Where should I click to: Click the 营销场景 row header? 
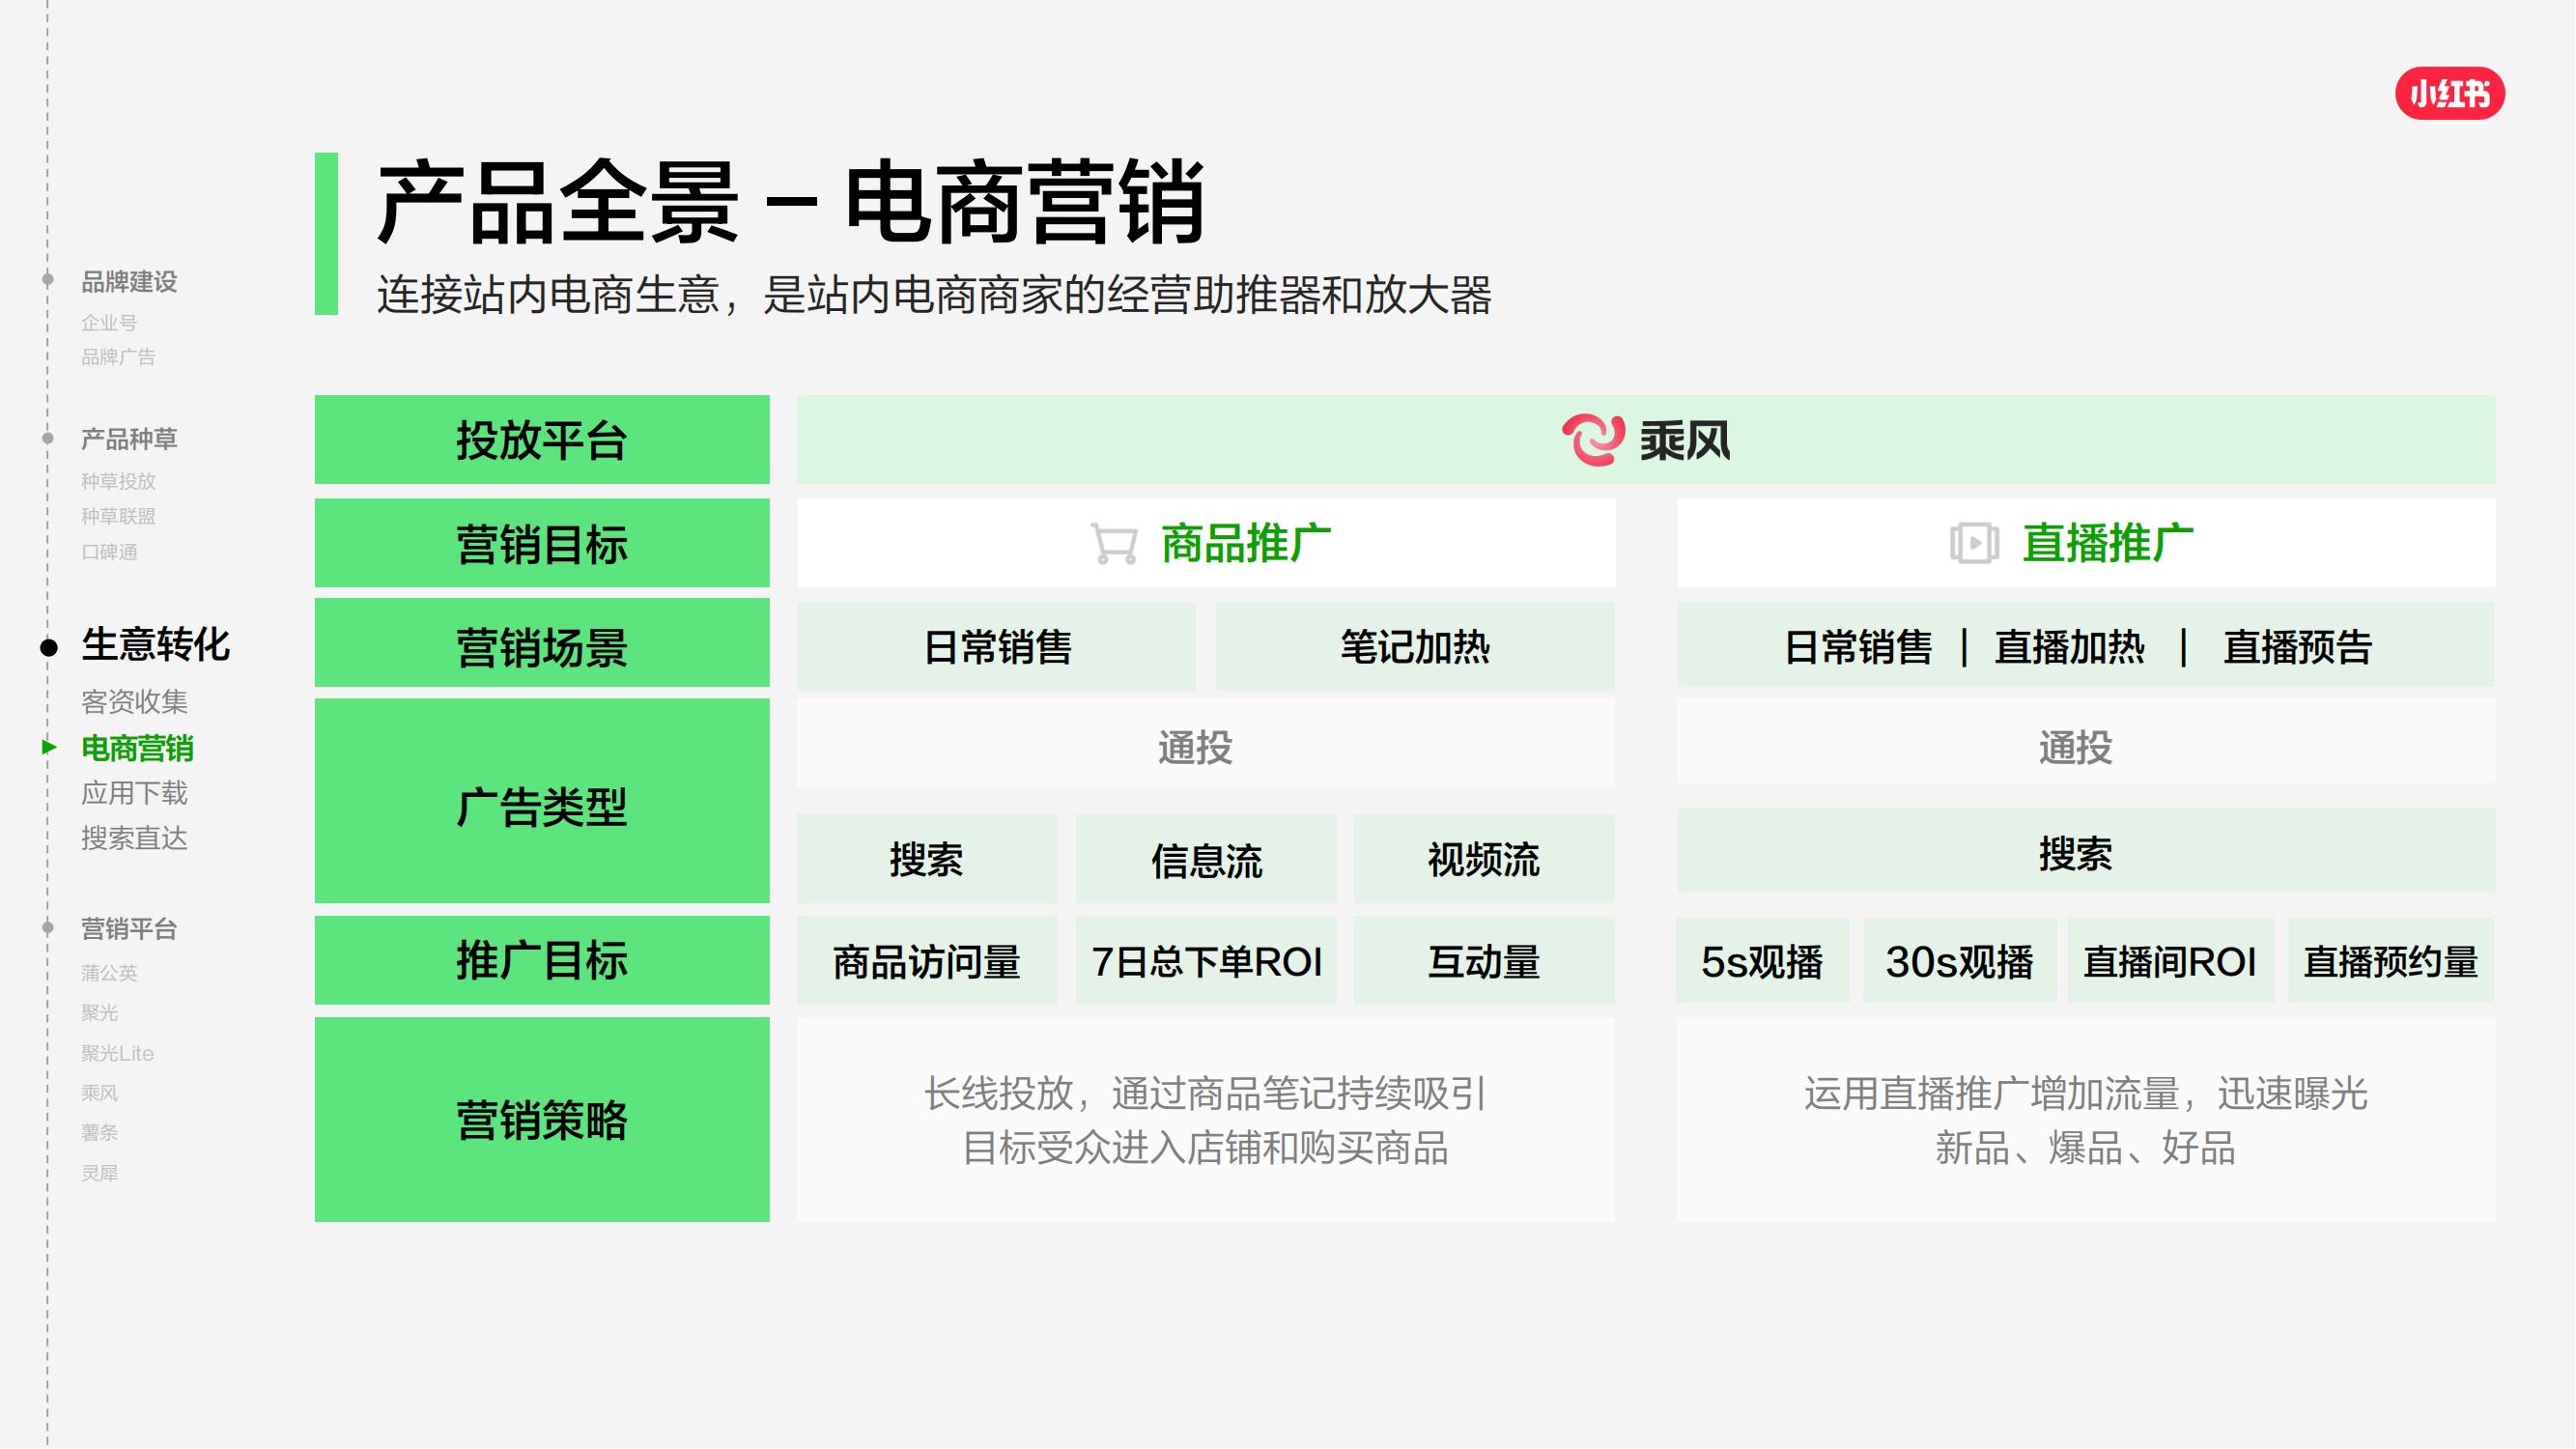(x=542, y=643)
